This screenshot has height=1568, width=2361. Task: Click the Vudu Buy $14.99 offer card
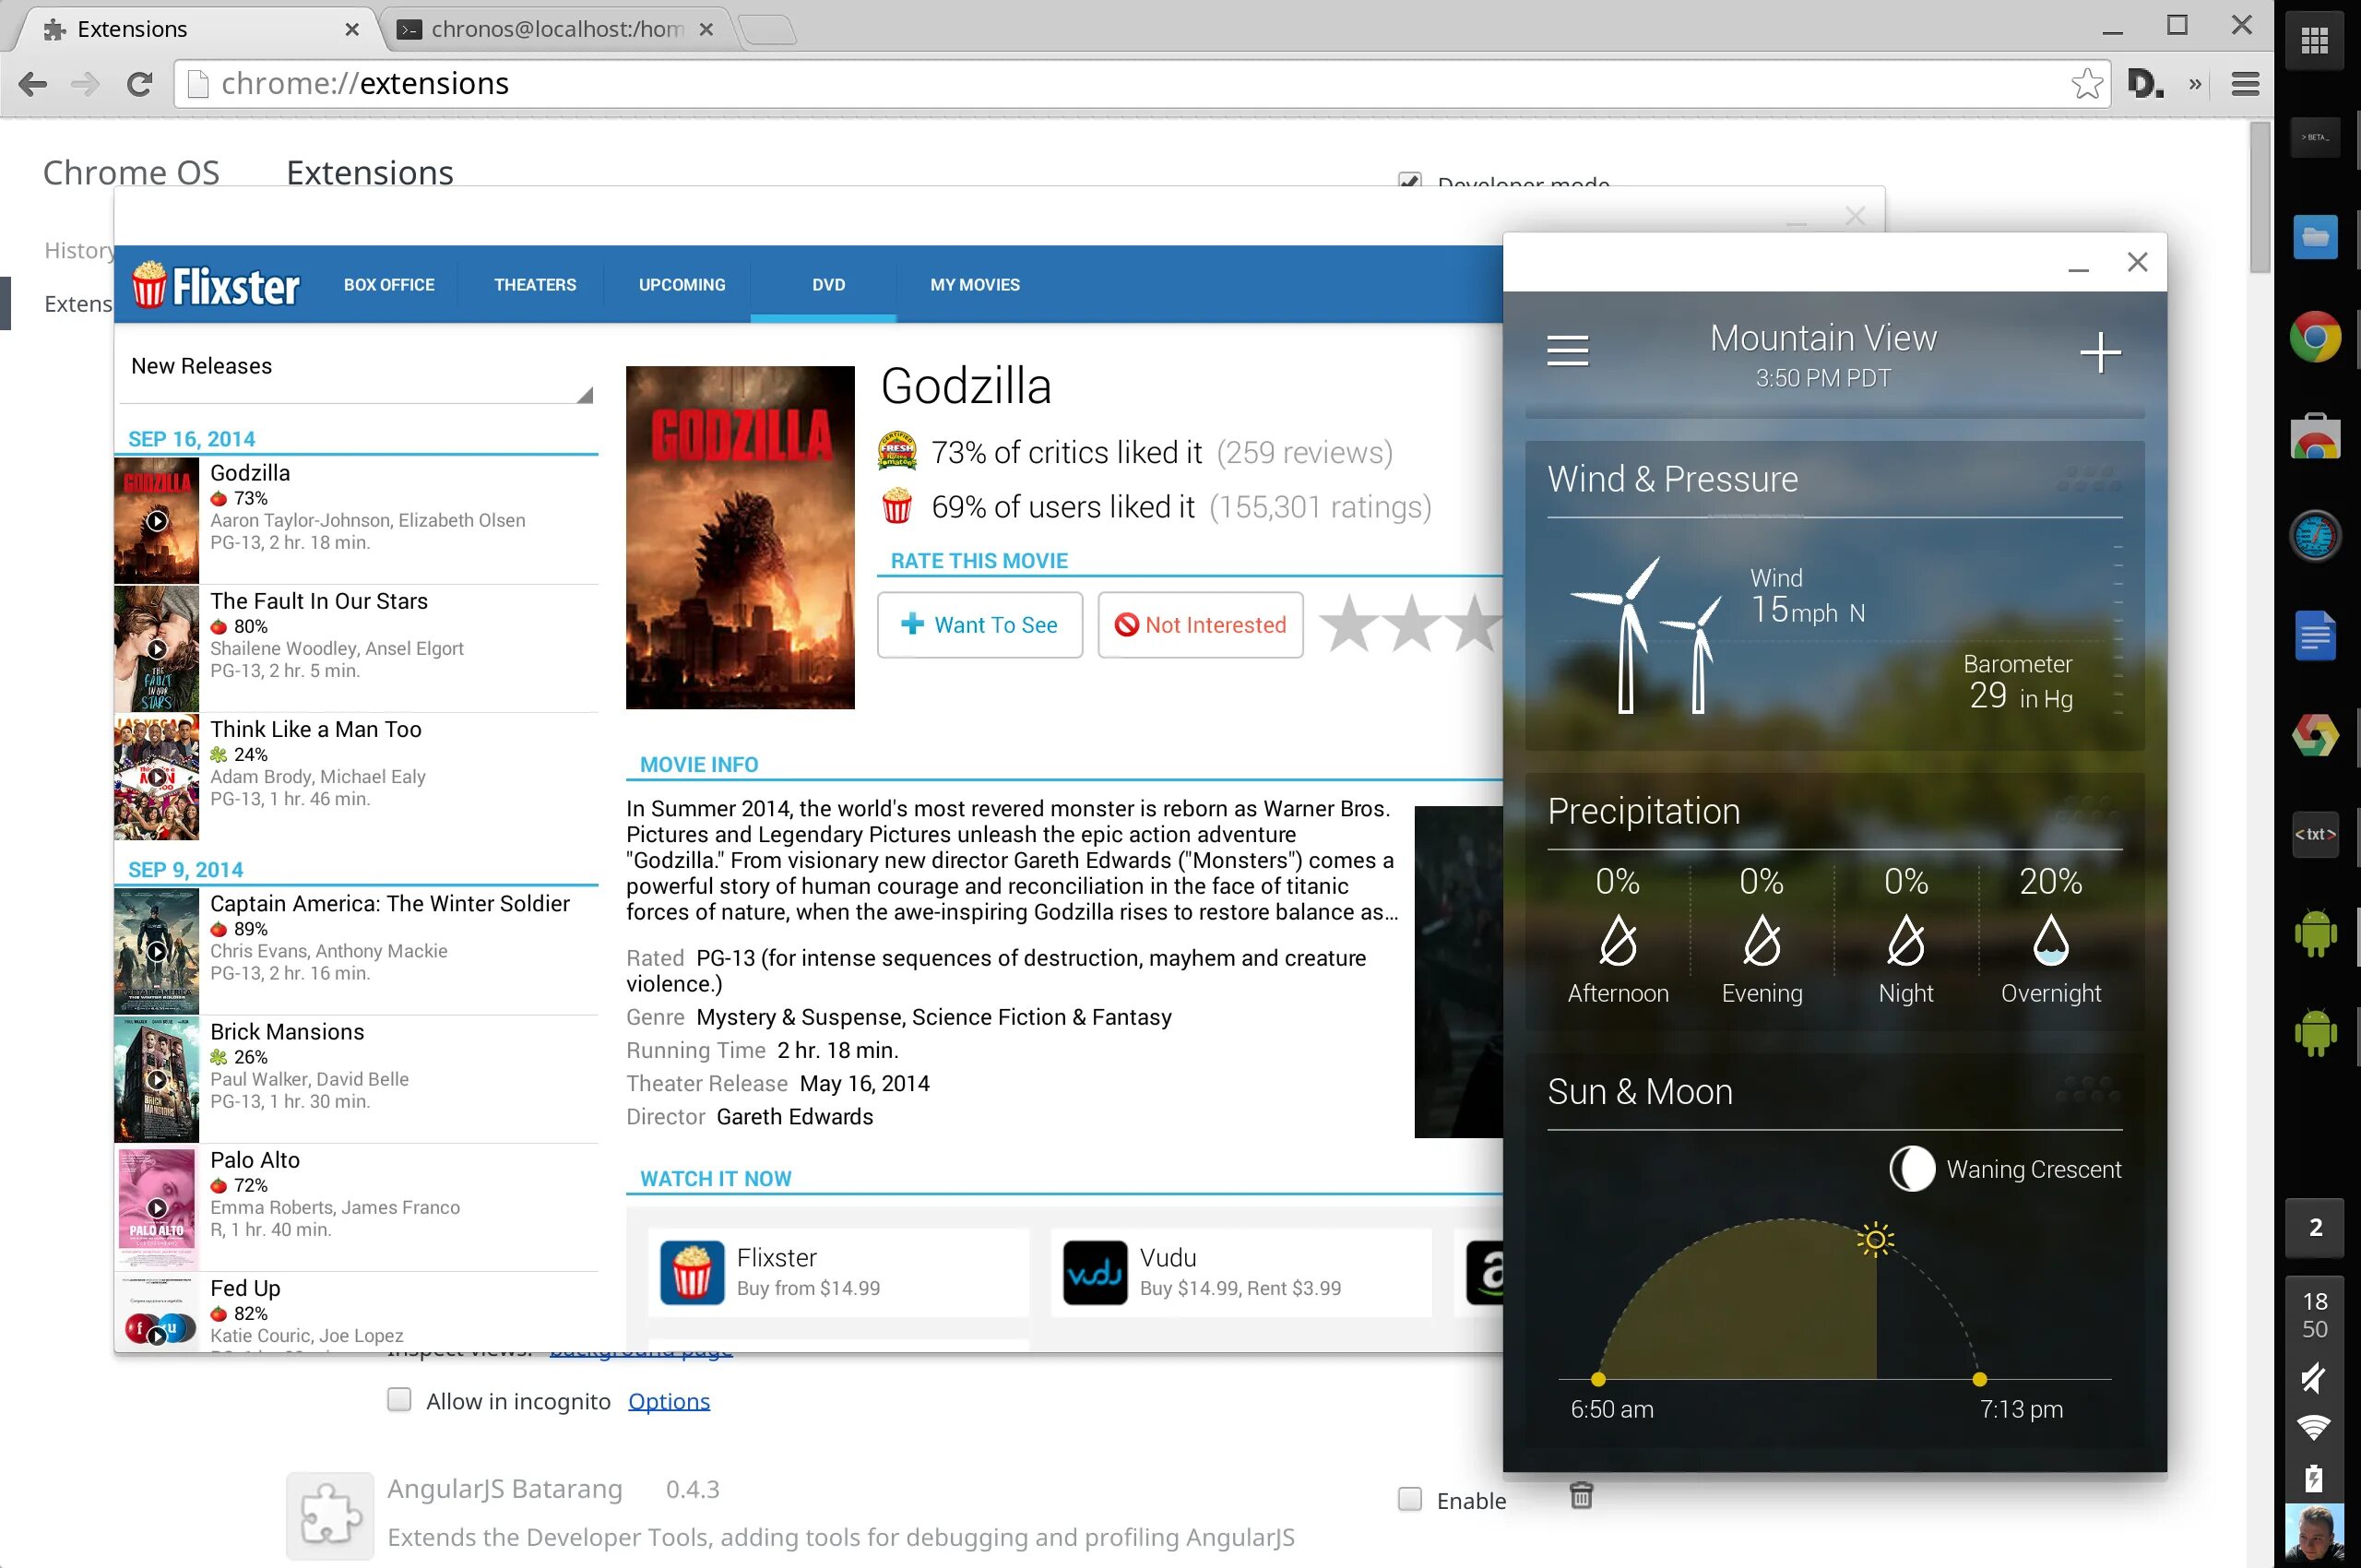pos(1241,1273)
